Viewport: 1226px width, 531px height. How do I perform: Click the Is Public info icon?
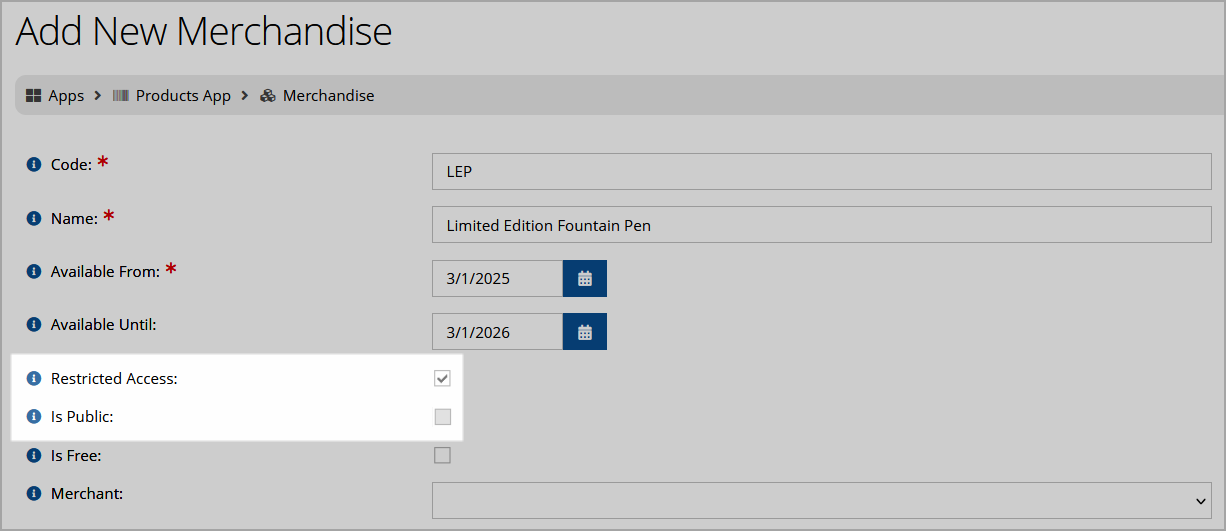tap(34, 417)
